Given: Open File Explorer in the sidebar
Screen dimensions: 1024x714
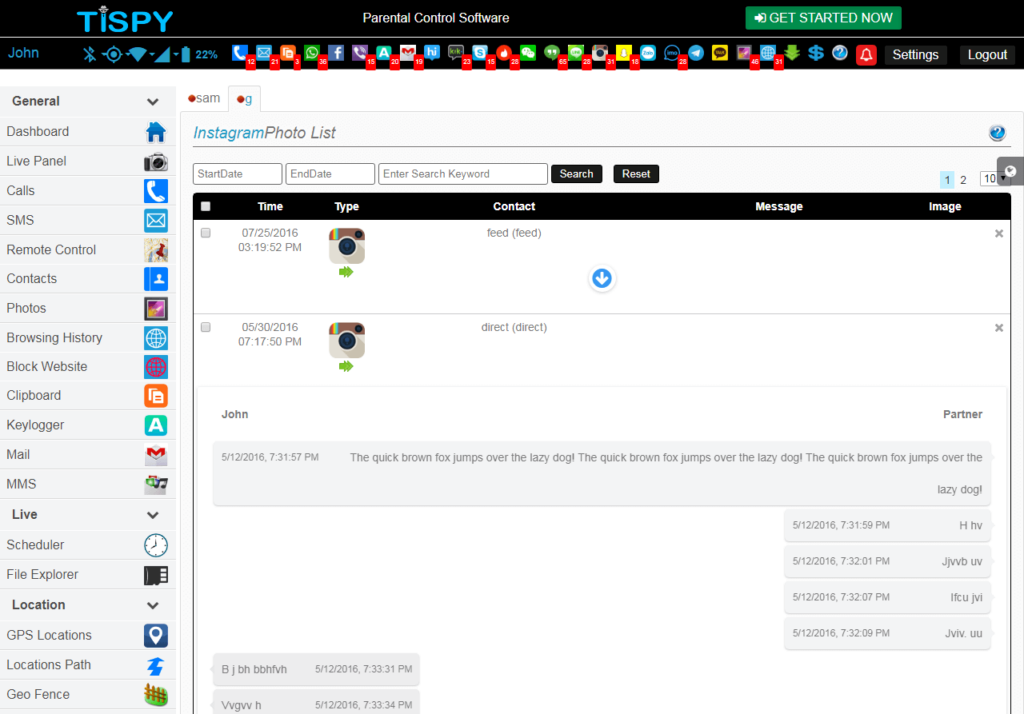Looking at the screenshot, I should (x=88, y=574).
